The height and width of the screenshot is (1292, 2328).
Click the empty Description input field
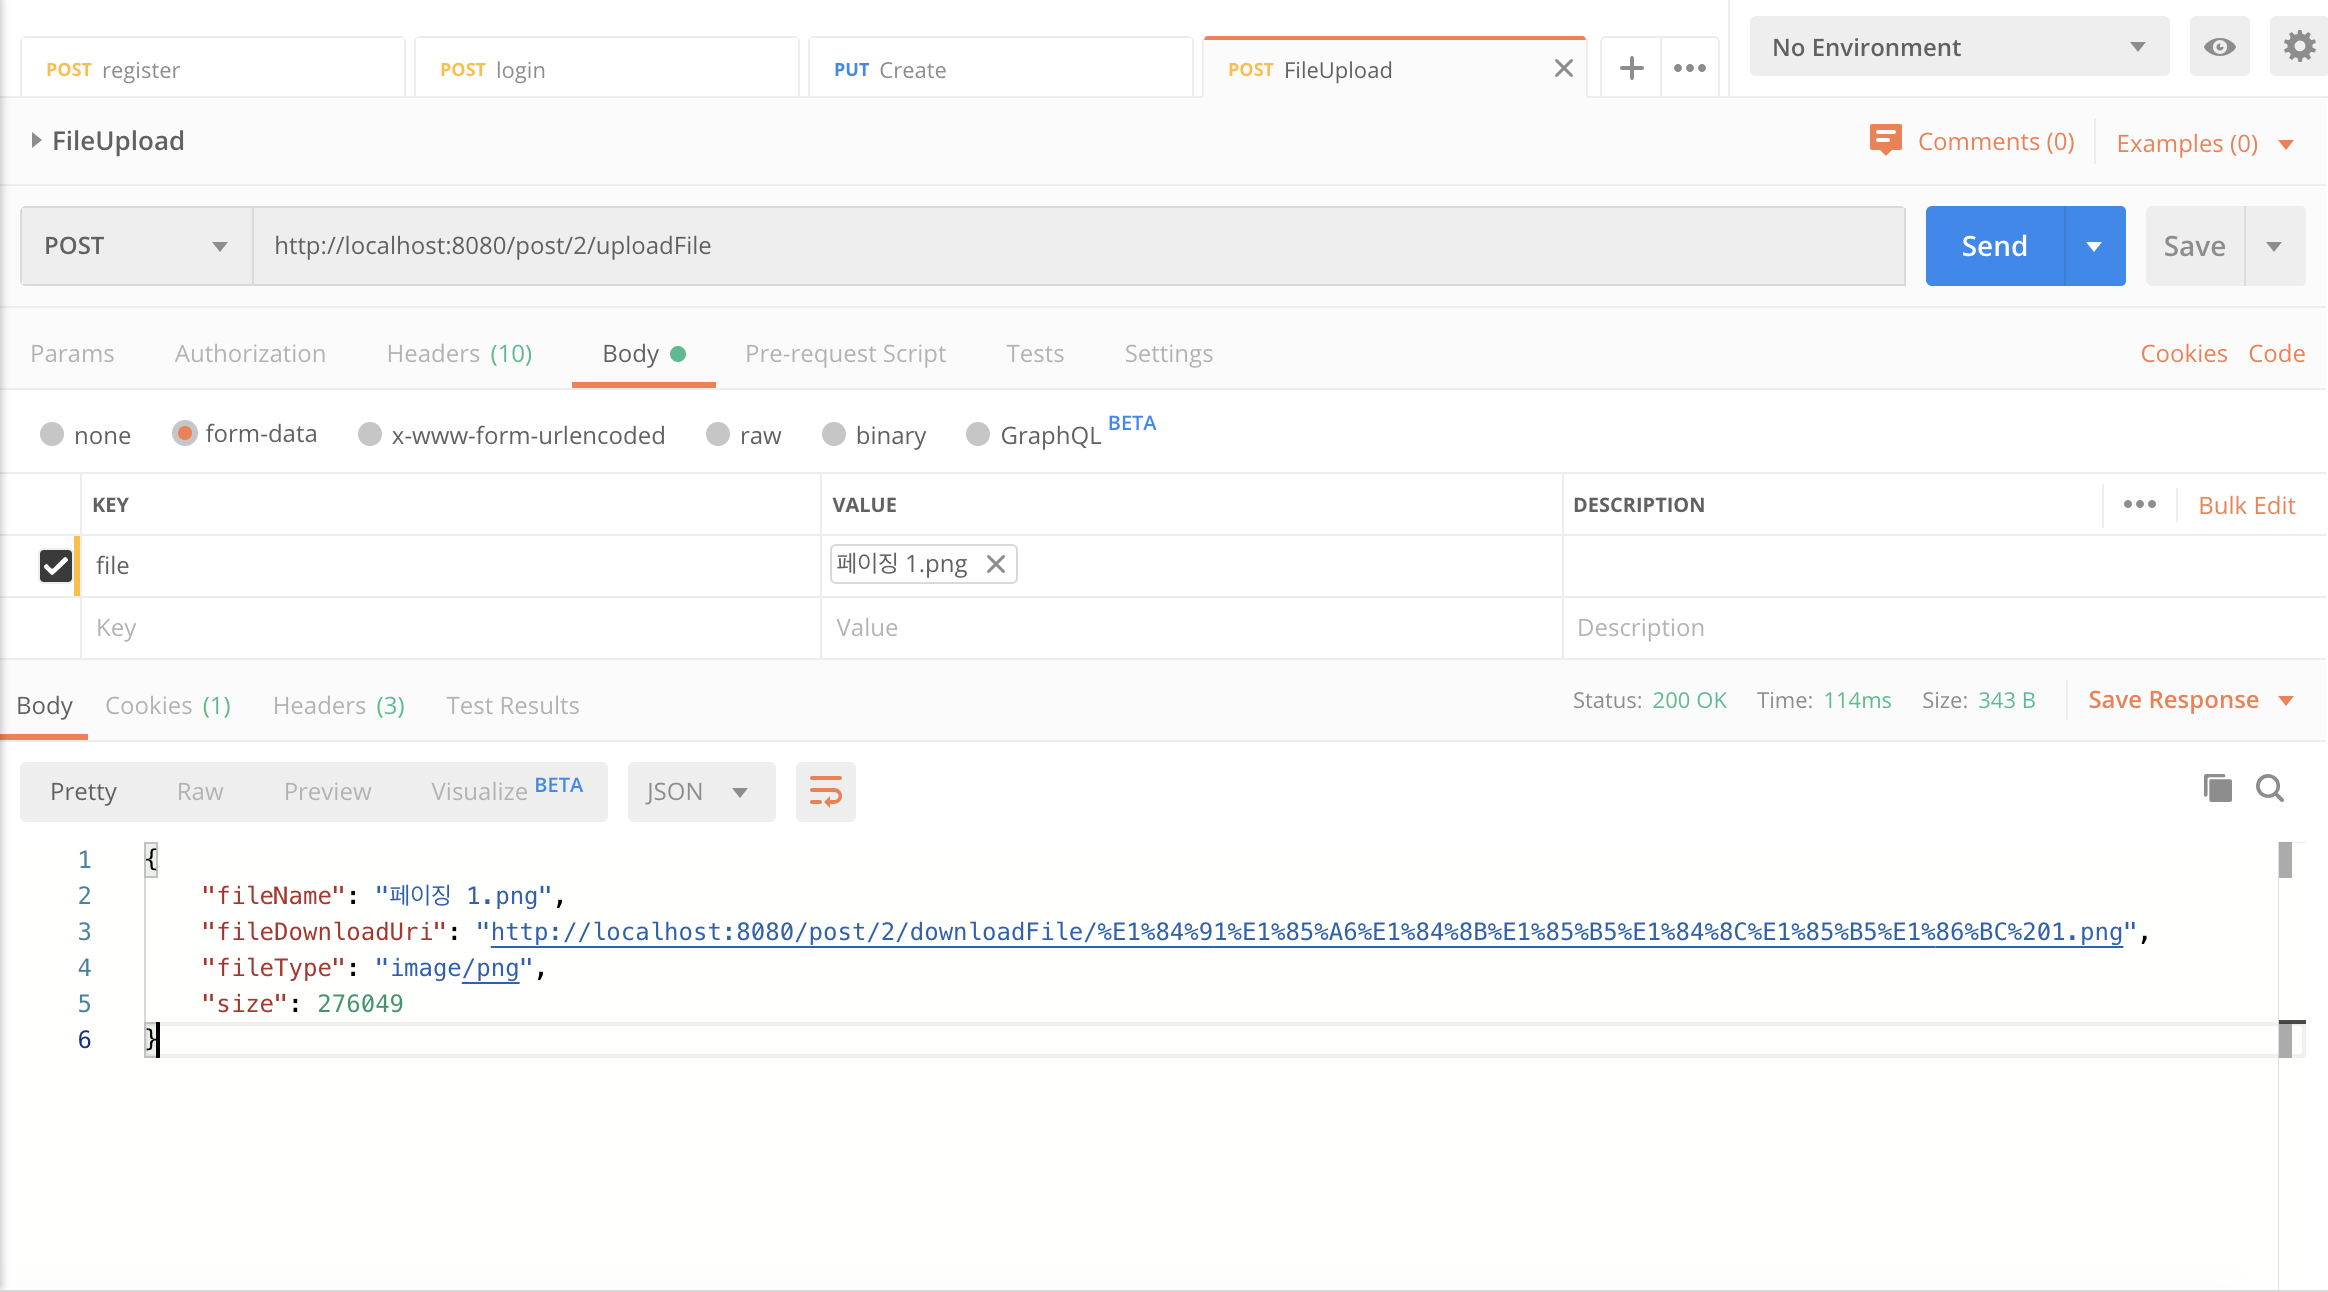pyautogui.click(x=1944, y=628)
